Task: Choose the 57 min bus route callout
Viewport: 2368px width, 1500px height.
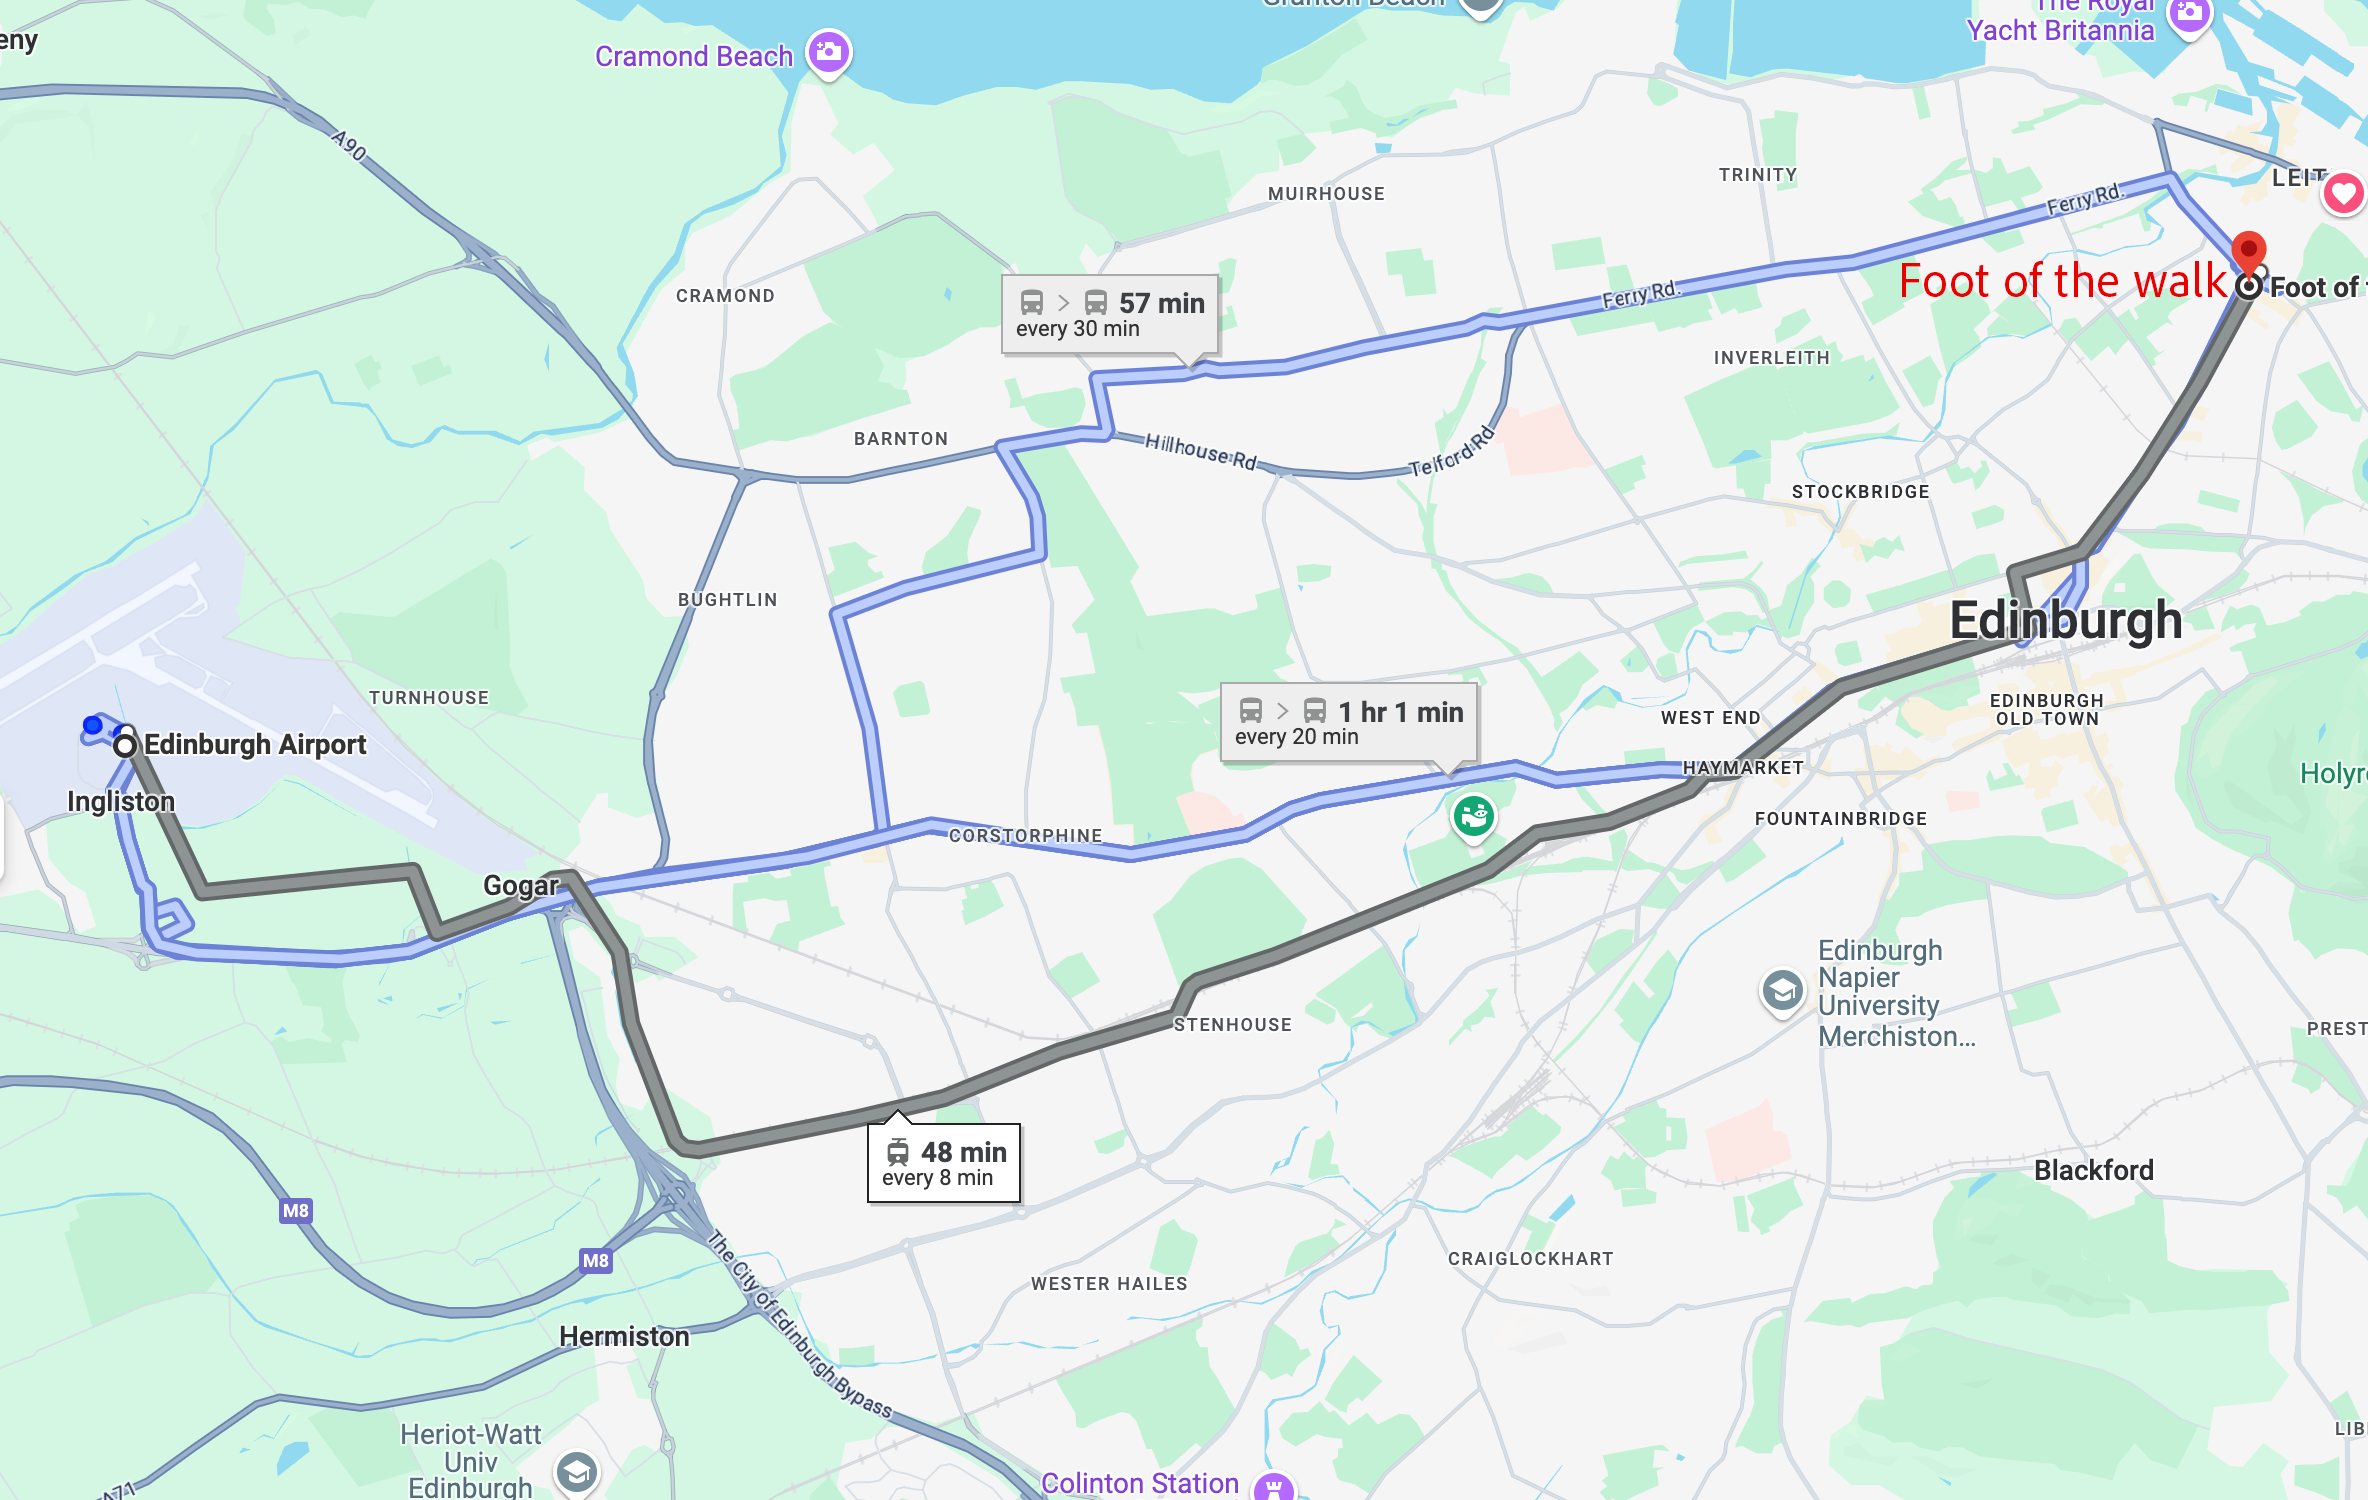Action: pyautogui.click(x=1110, y=314)
